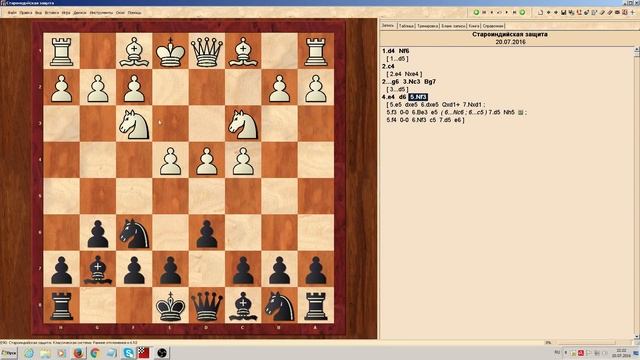Select the black queen on the board
The height and width of the screenshot is (360, 640).
tap(207, 305)
